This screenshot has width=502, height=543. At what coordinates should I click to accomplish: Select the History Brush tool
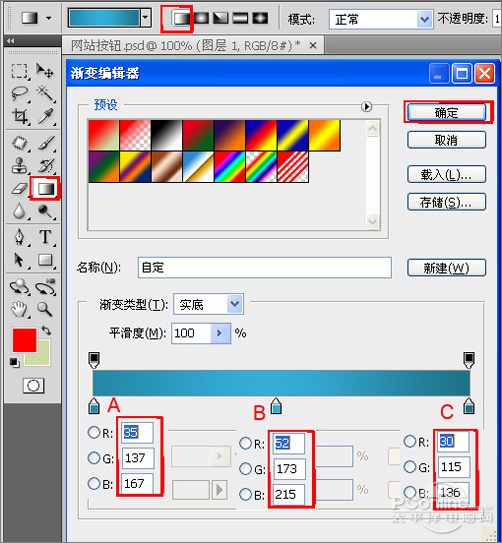pyautogui.click(x=45, y=166)
